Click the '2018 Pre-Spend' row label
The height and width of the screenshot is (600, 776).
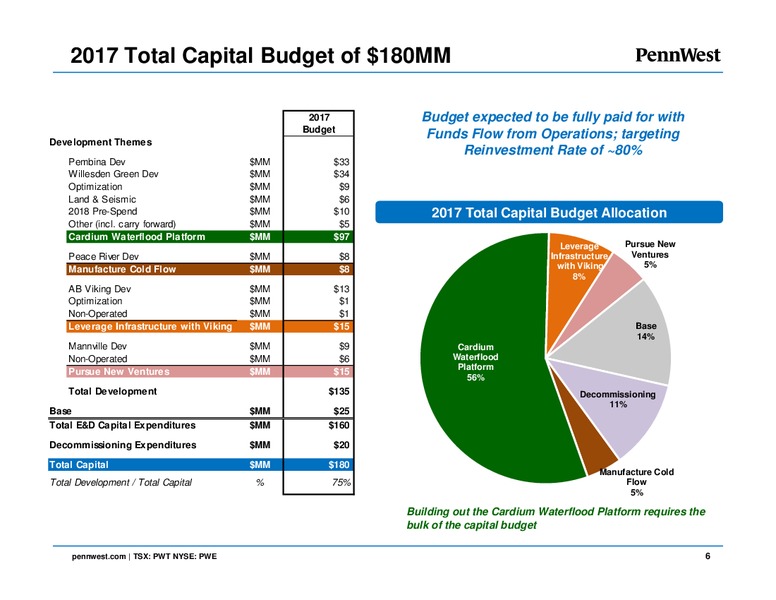tap(102, 211)
